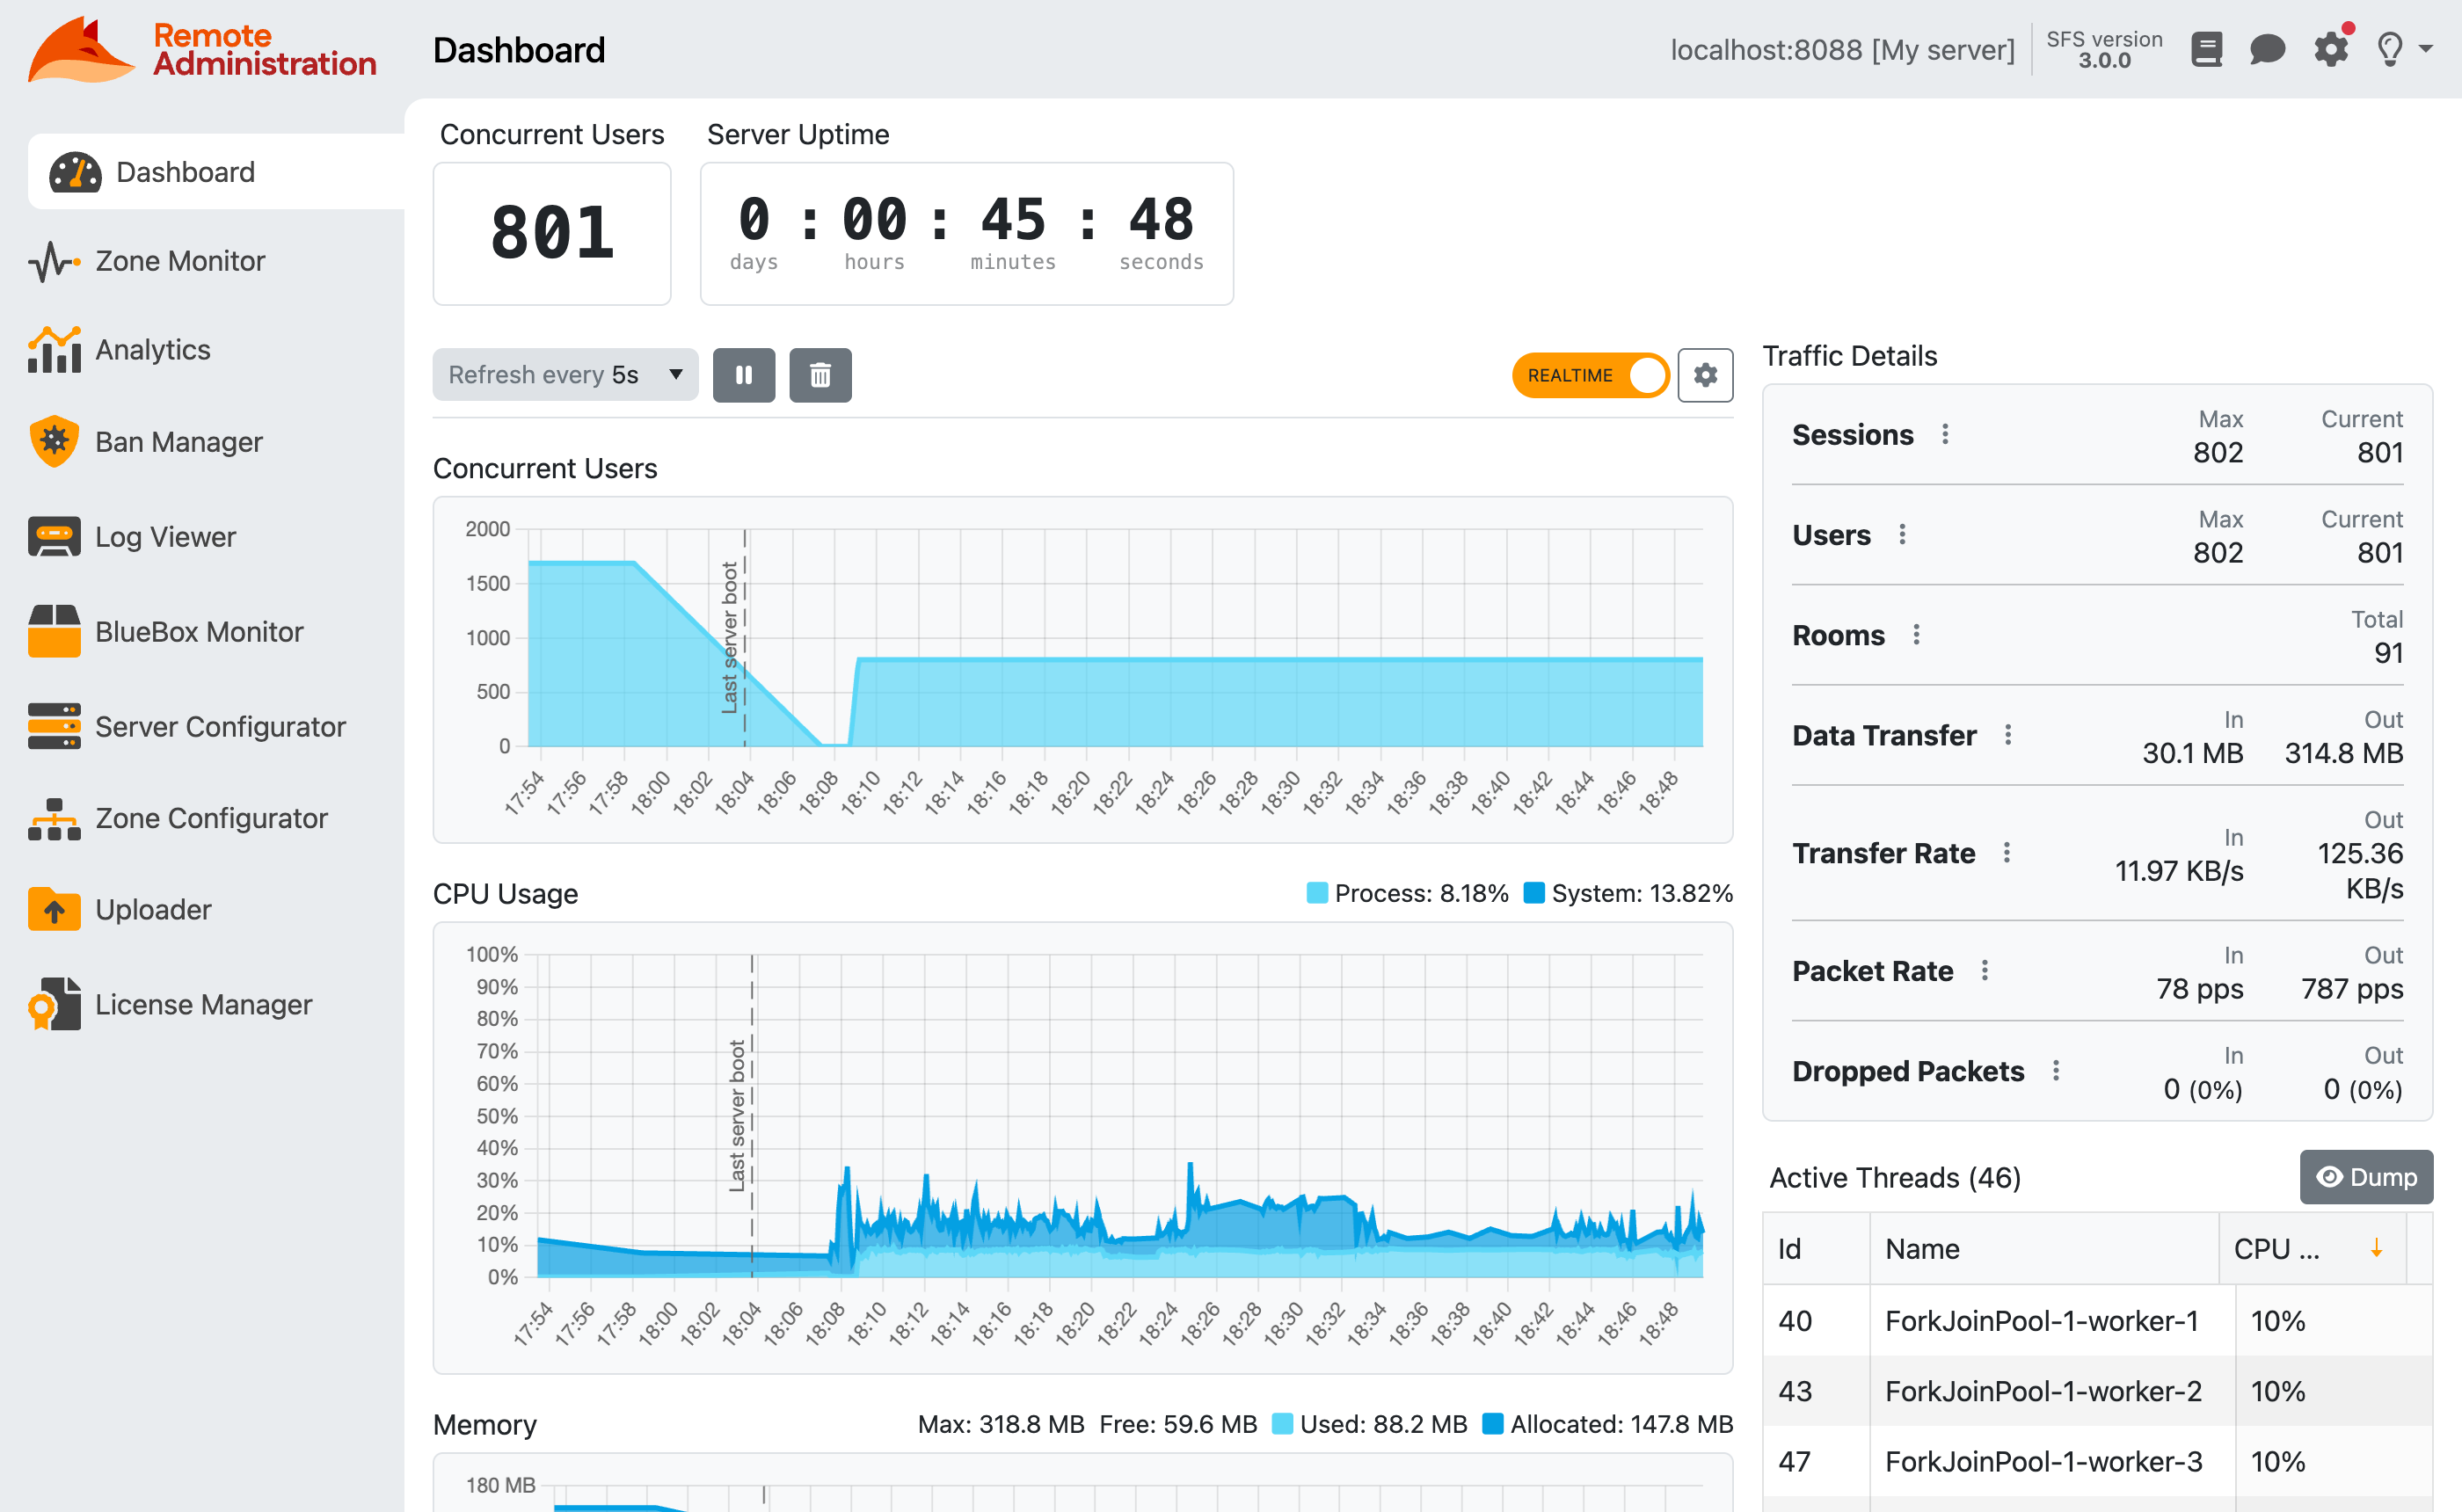Open the Log Viewer
2462x1512 pixels.
(165, 536)
